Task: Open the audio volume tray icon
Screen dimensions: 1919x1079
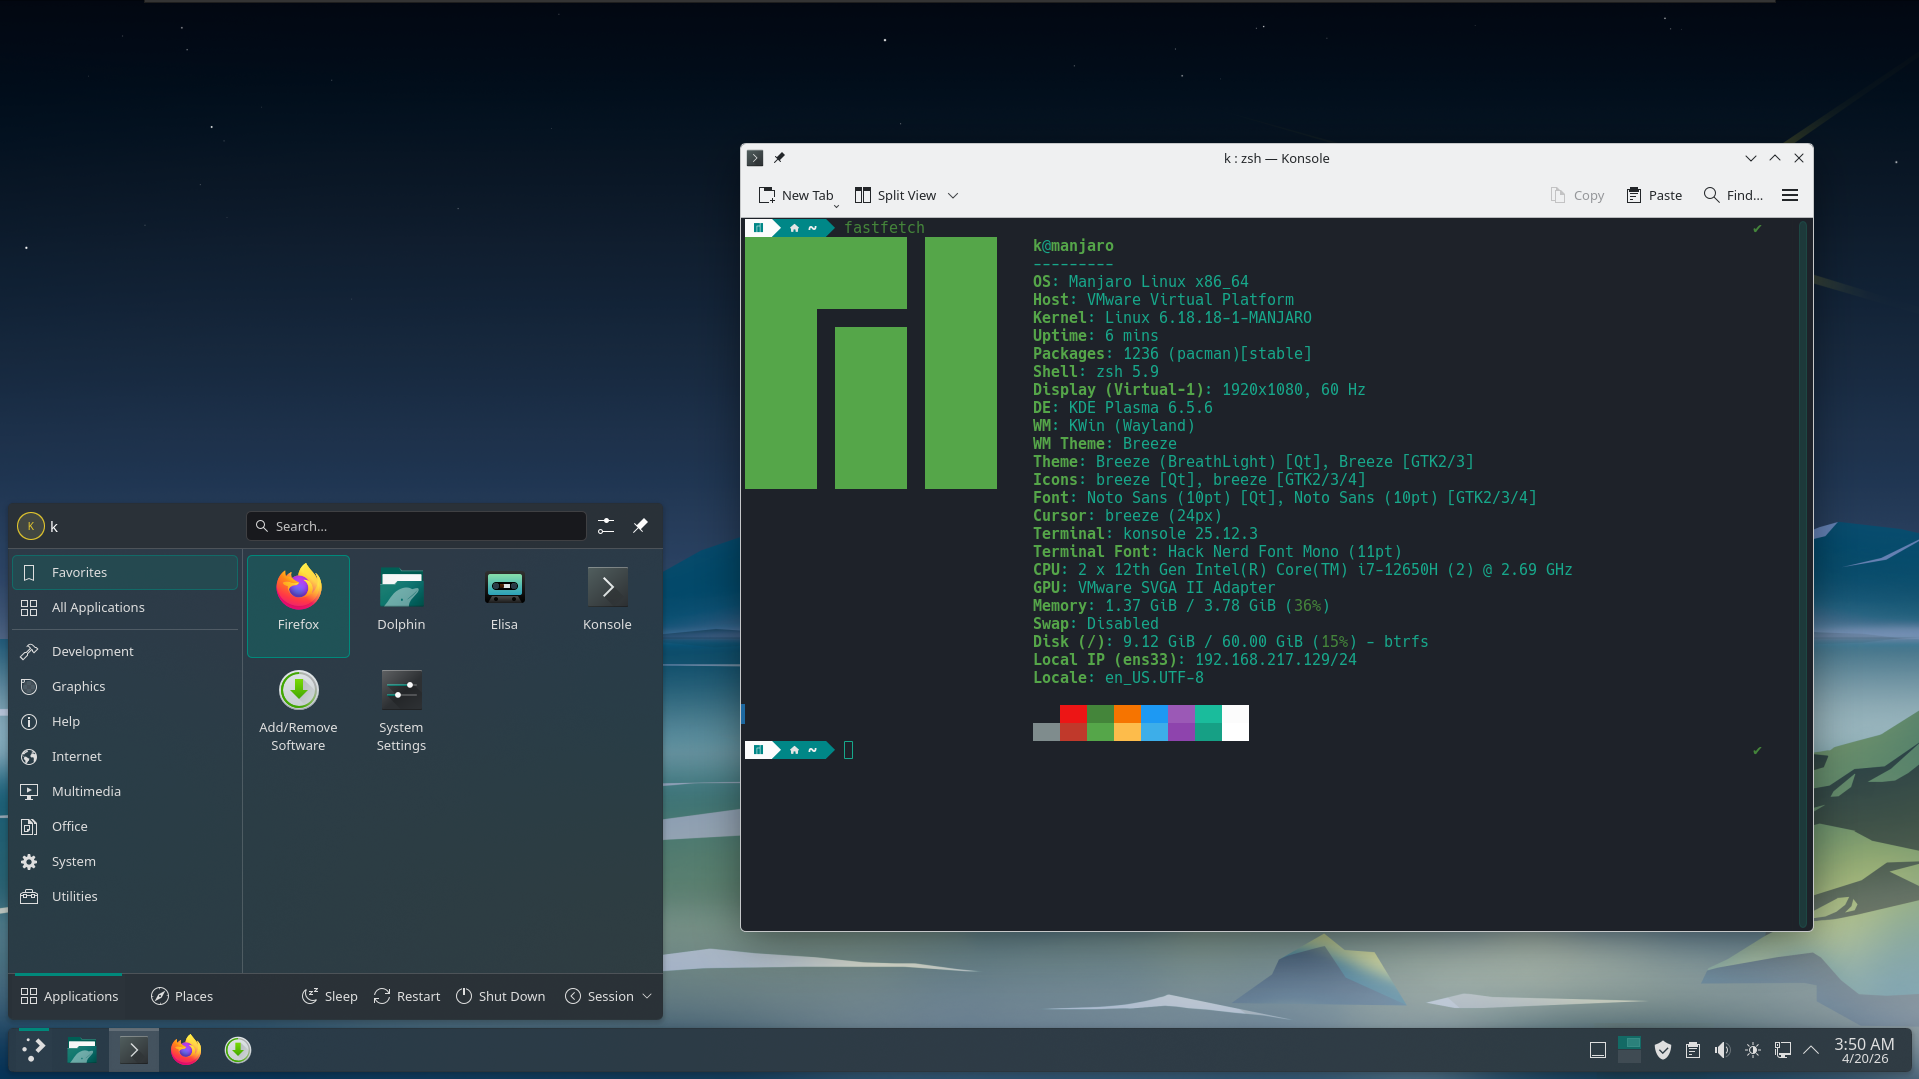Action: (x=1722, y=1050)
